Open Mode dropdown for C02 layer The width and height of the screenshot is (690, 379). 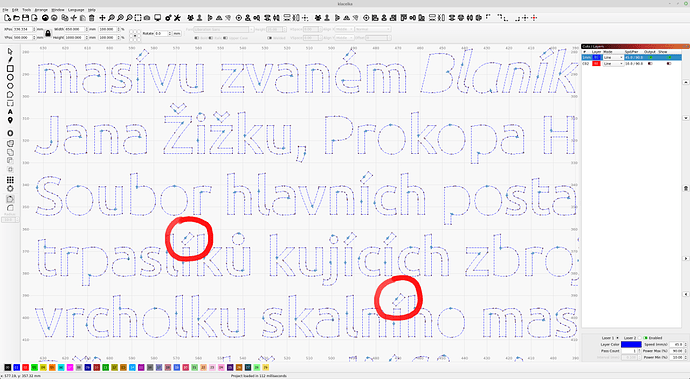coord(613,64)
